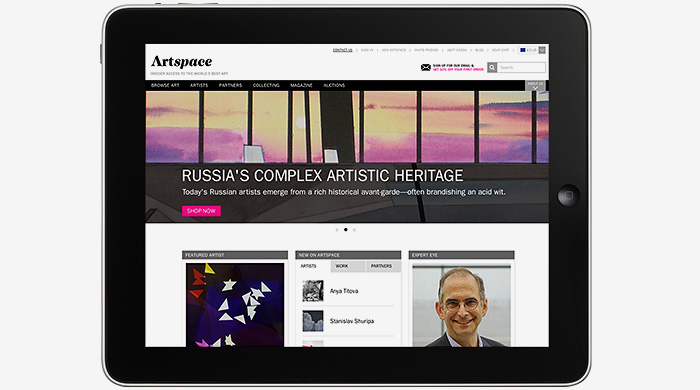Click the New on Artspace panel header
Image resolution: width=700 pixels, height=390 pixels.
point(348,255)
